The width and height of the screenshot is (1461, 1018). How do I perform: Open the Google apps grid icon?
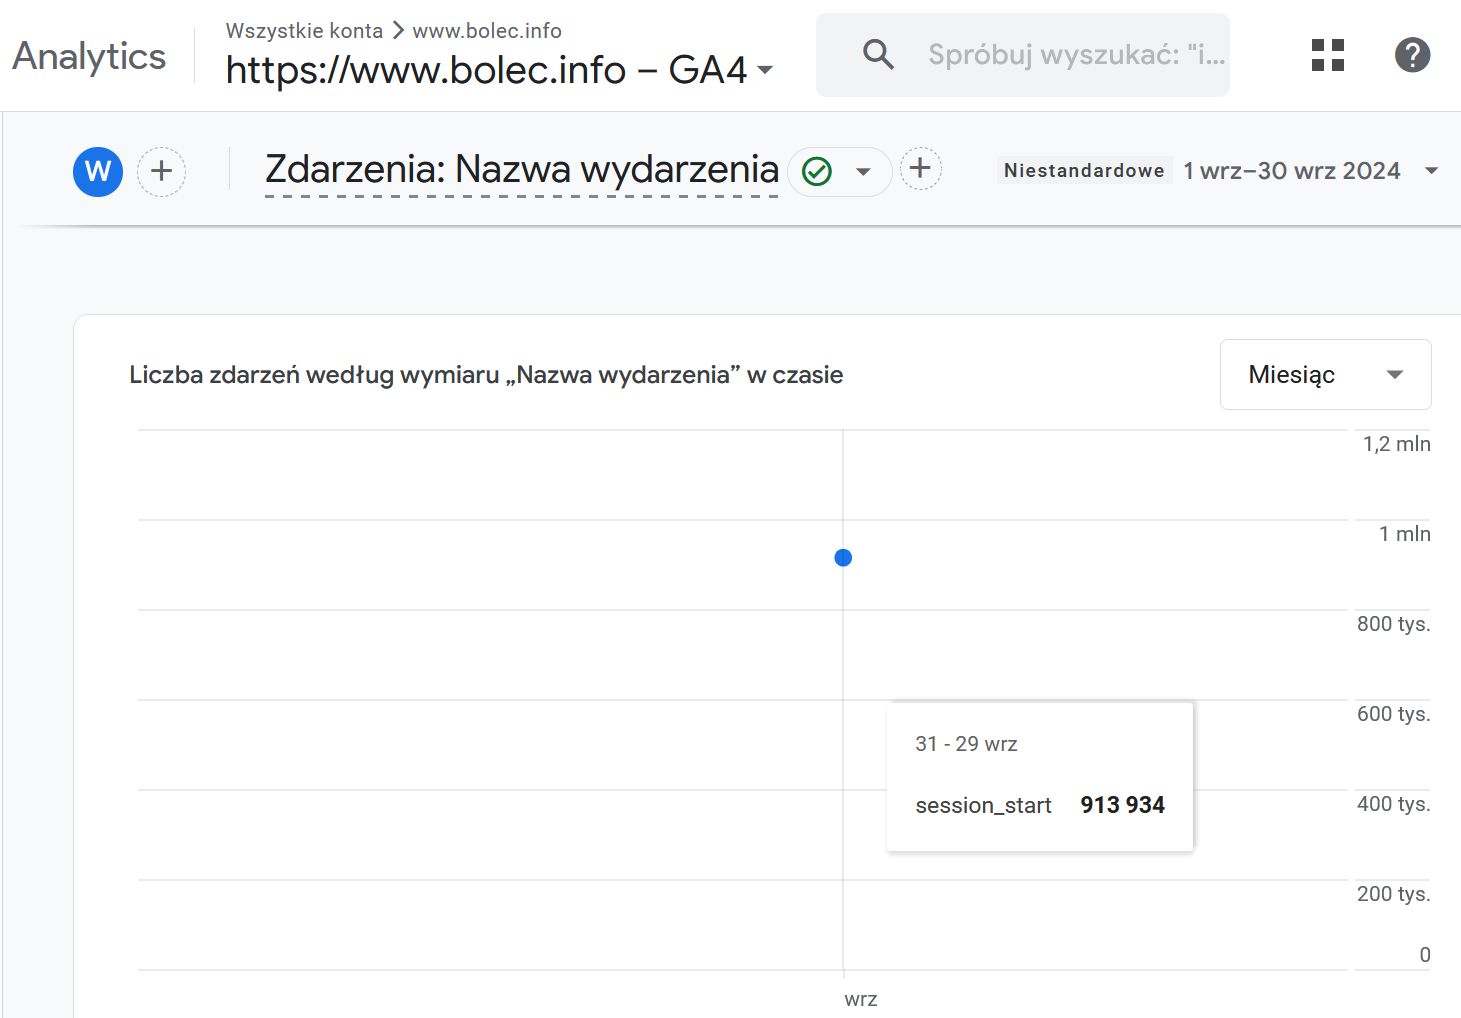tap(1328, 55)
